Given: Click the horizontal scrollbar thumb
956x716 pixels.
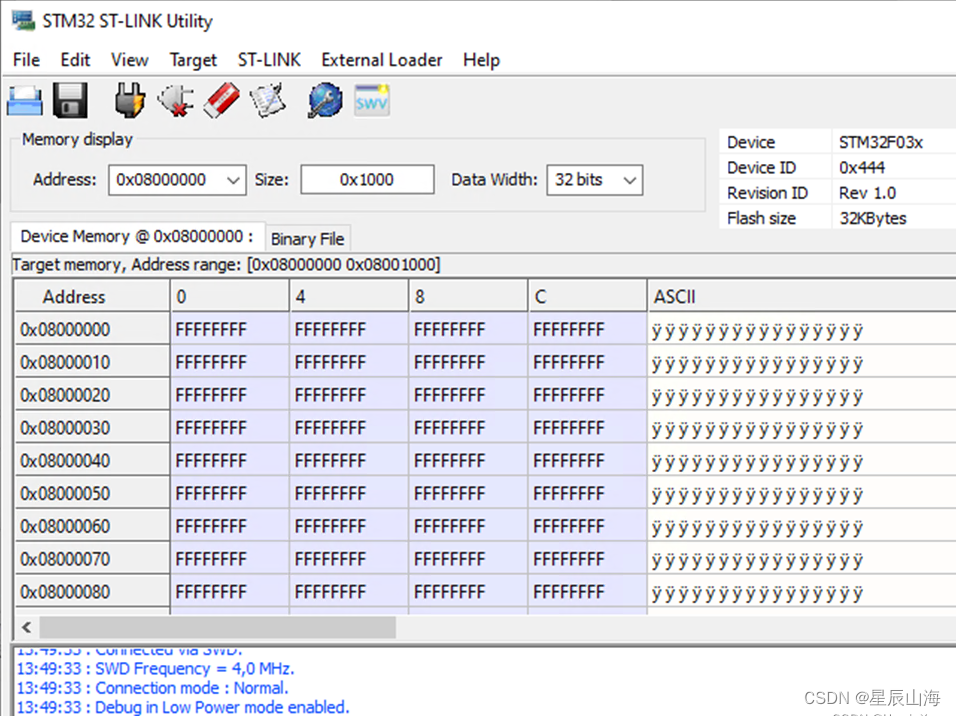Looking at the screenshot, I should 218,627.
